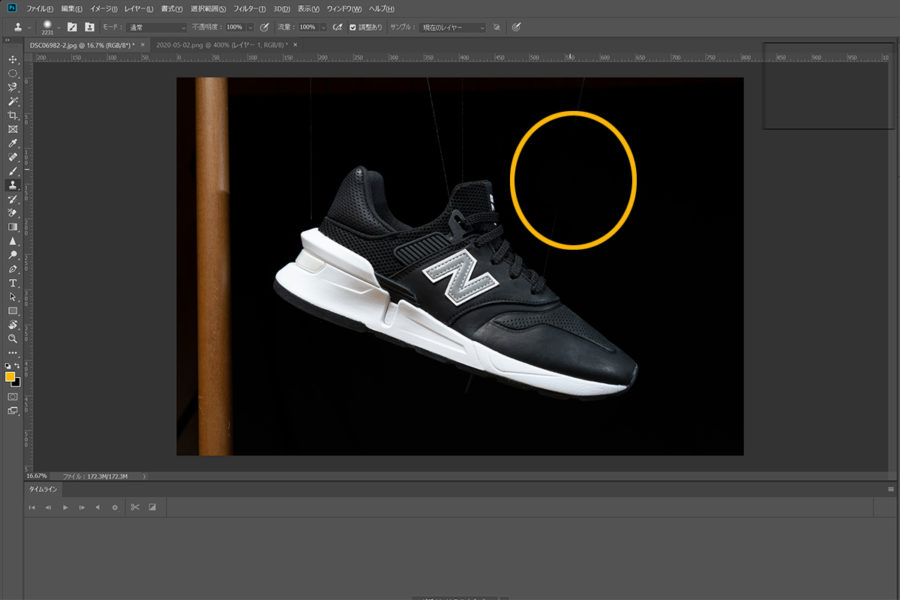Select the History Brush tool
Image resolution: width=900 pixels, height=600 pixels.
click(x=13, y=199)
